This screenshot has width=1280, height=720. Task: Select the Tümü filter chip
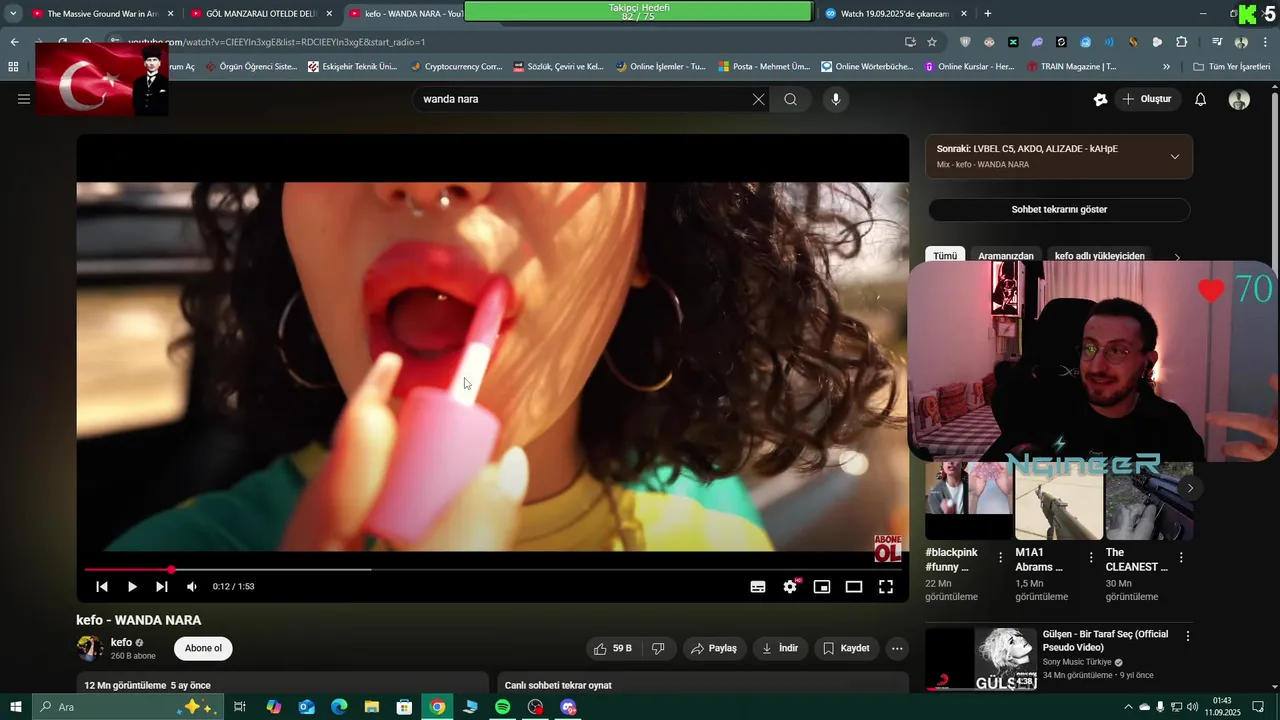945,256
